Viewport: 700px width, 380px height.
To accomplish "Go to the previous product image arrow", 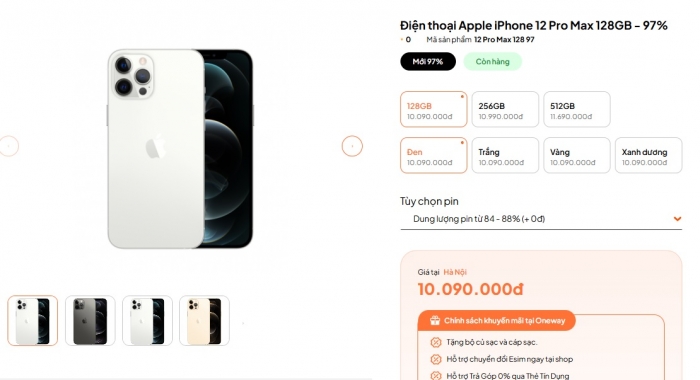I will click(x=8, y=146).
